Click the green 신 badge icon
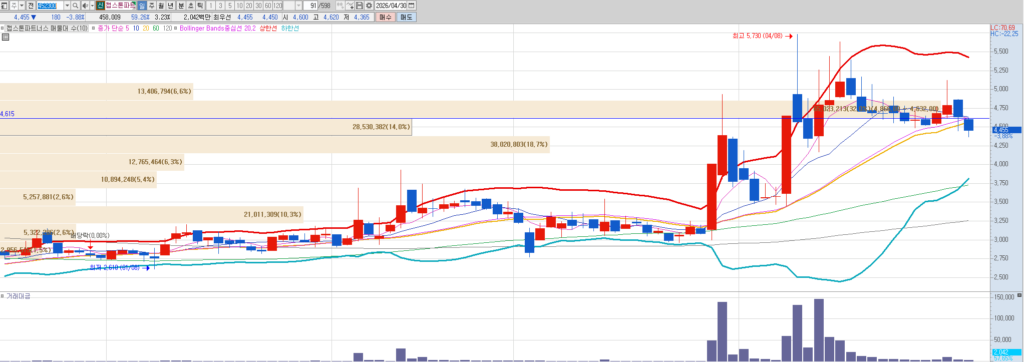The height and width of the screenshot is (362, 1024). [101, 5]
